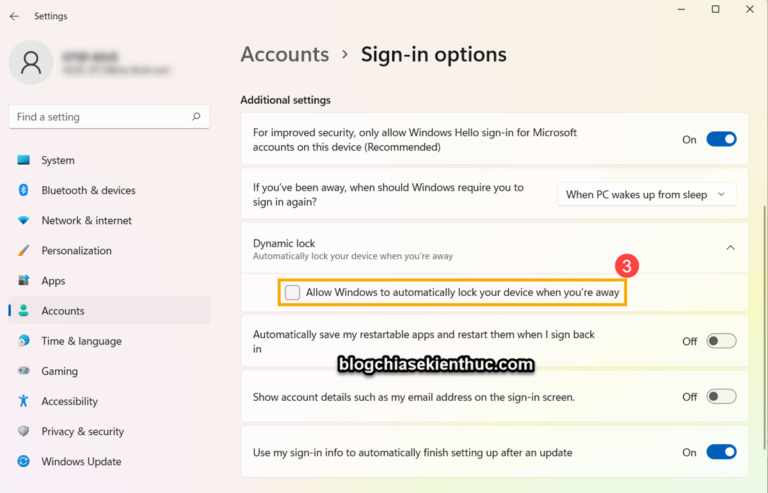Screen dimensions: 768x493
Task: Select Windows Update in sidebar
Action: point(109,461)
